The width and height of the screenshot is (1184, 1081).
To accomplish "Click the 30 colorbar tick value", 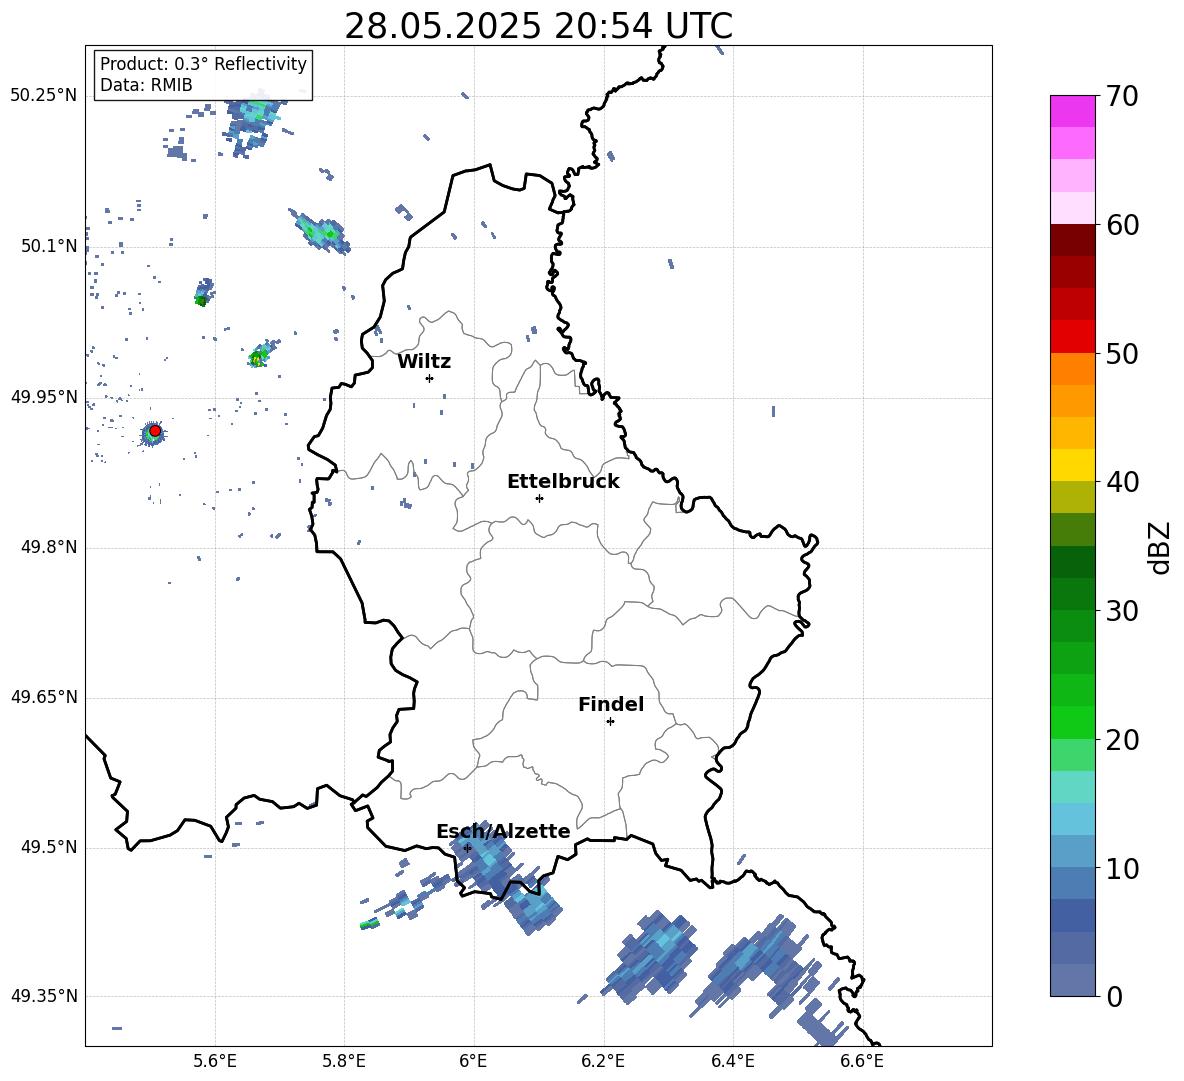I will pos(1122,611).
